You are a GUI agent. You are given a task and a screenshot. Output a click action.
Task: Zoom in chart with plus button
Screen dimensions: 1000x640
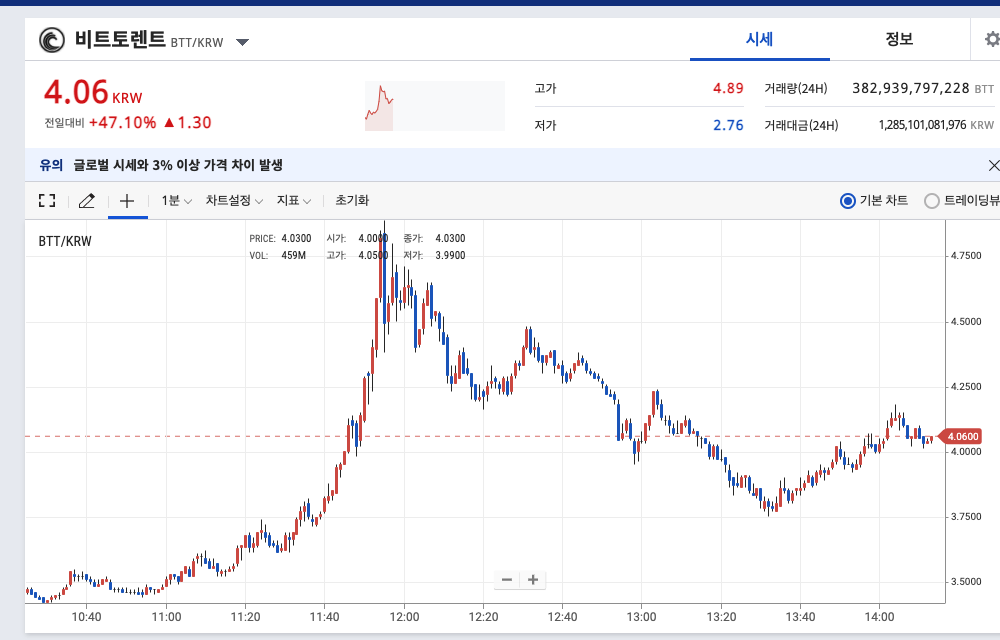(x=533, y=579)
